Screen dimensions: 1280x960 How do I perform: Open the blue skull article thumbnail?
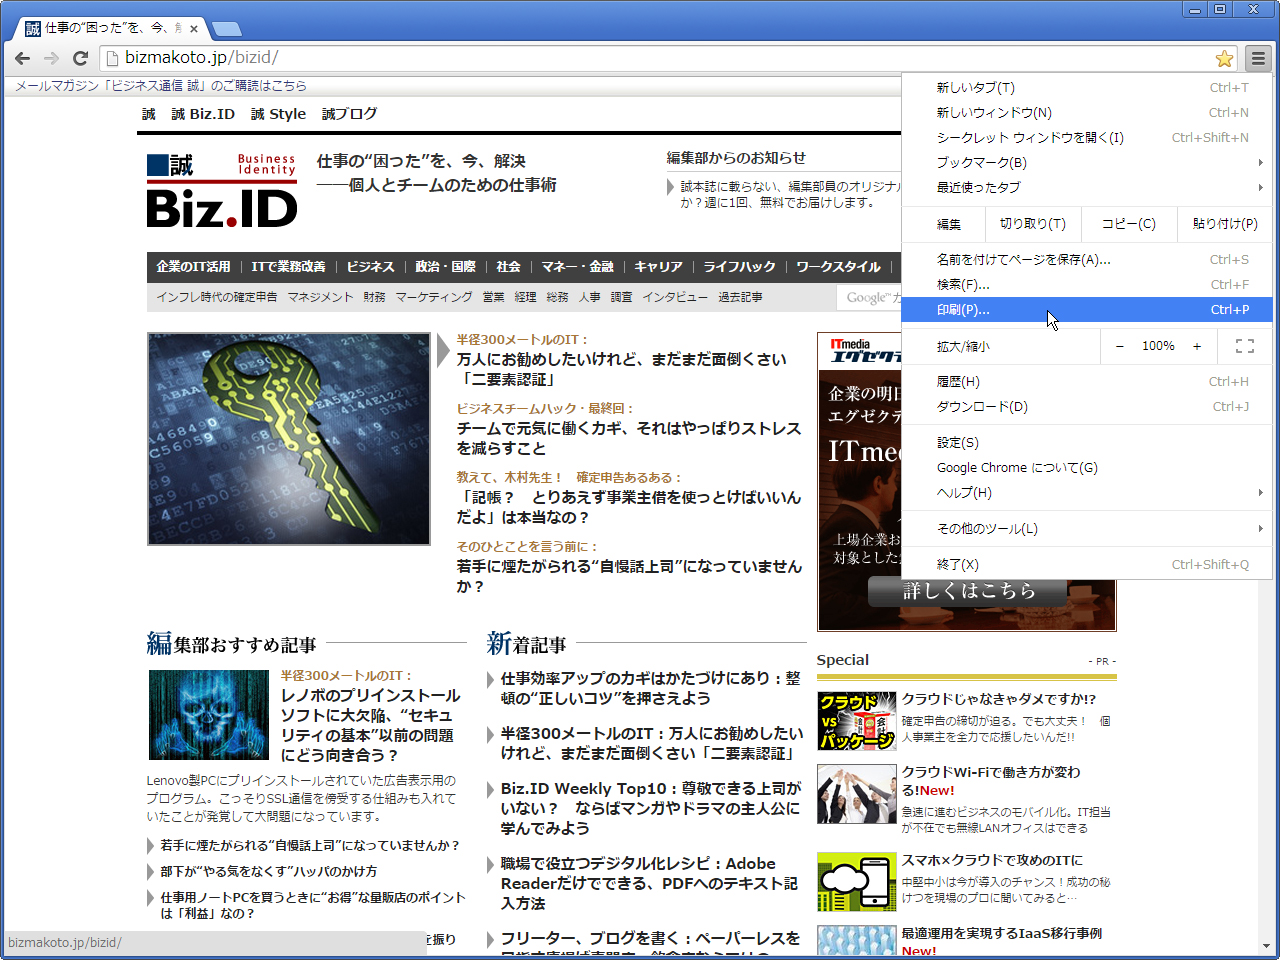[x=209, y=715]
